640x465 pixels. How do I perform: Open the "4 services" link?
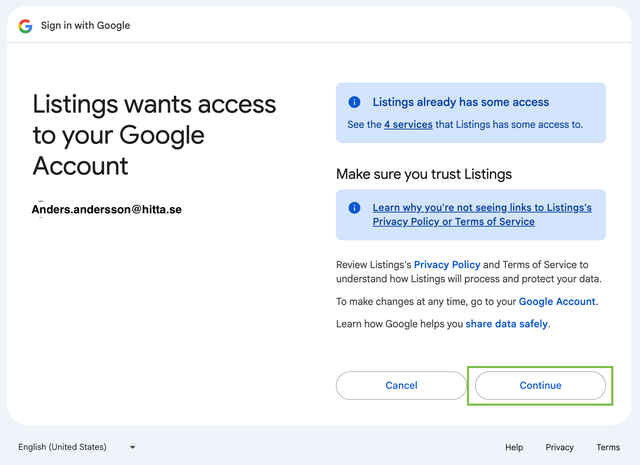pyautogui.click(x=408, y=125)
